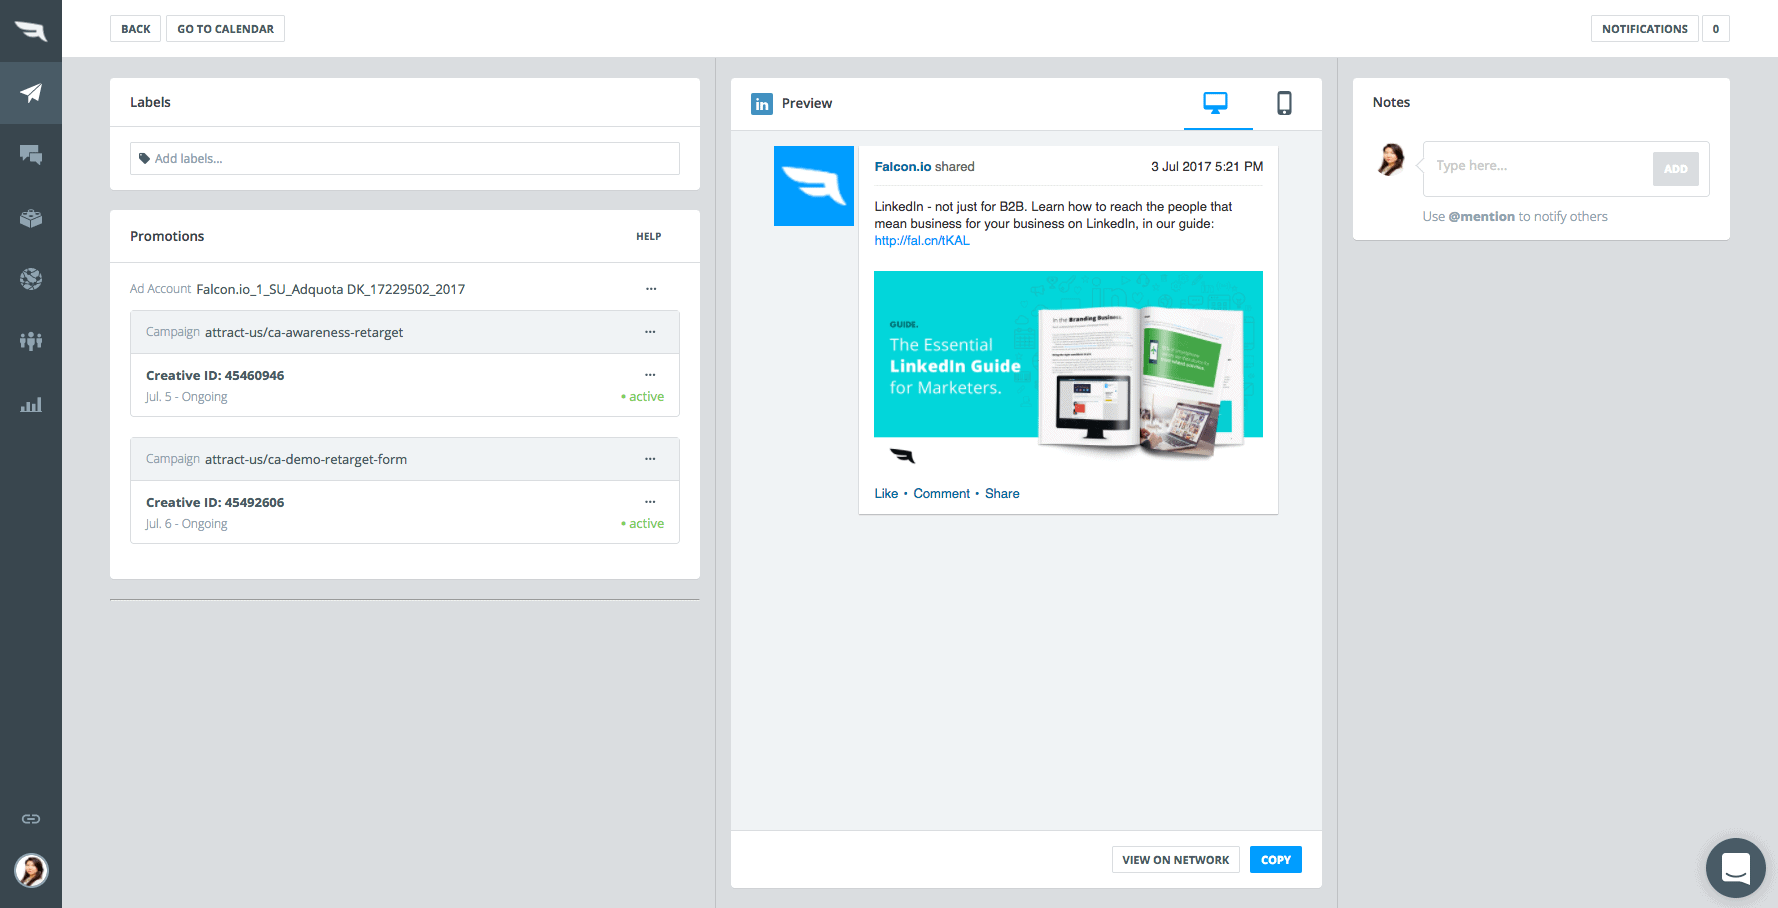Click the Labels panel title
The width and height of the screenshot is (1778, 908).
150,102
